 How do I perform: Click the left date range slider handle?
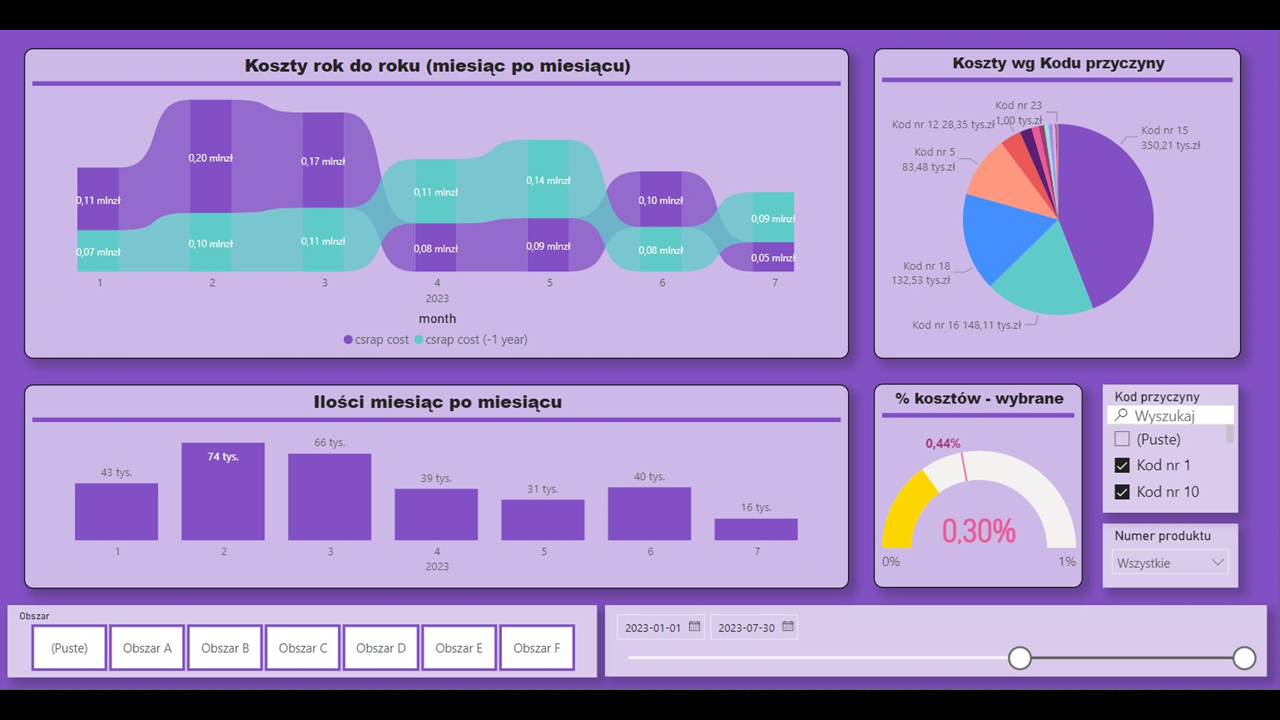click(x=1019, y=658)
